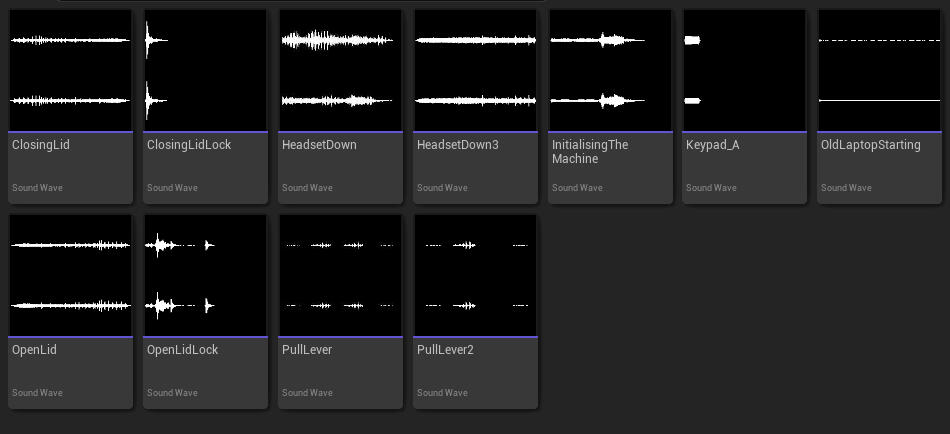Select the HeadsetDown waveform thumbnail

(x=340, y=70)
